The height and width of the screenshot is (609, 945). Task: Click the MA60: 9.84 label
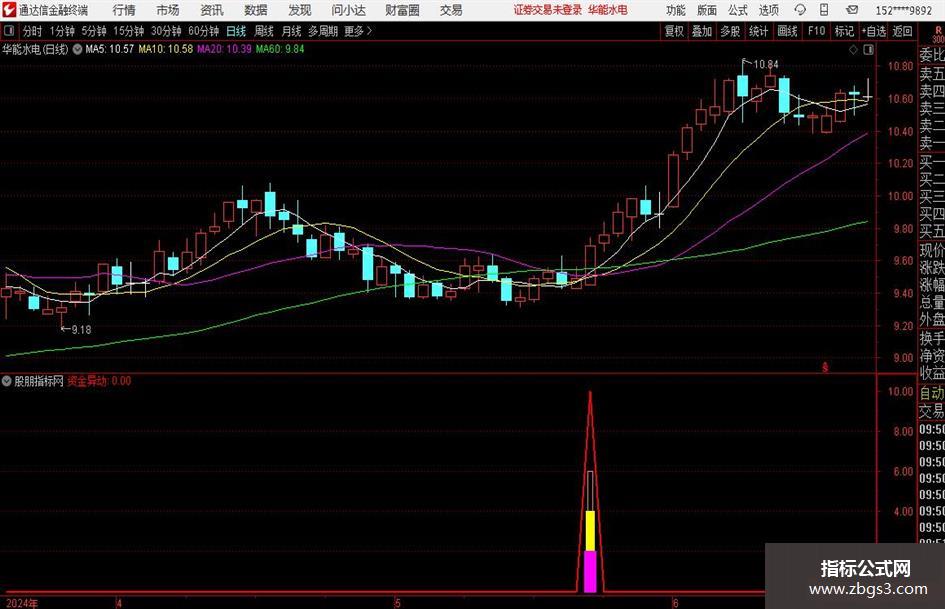[x=280, y=49]
